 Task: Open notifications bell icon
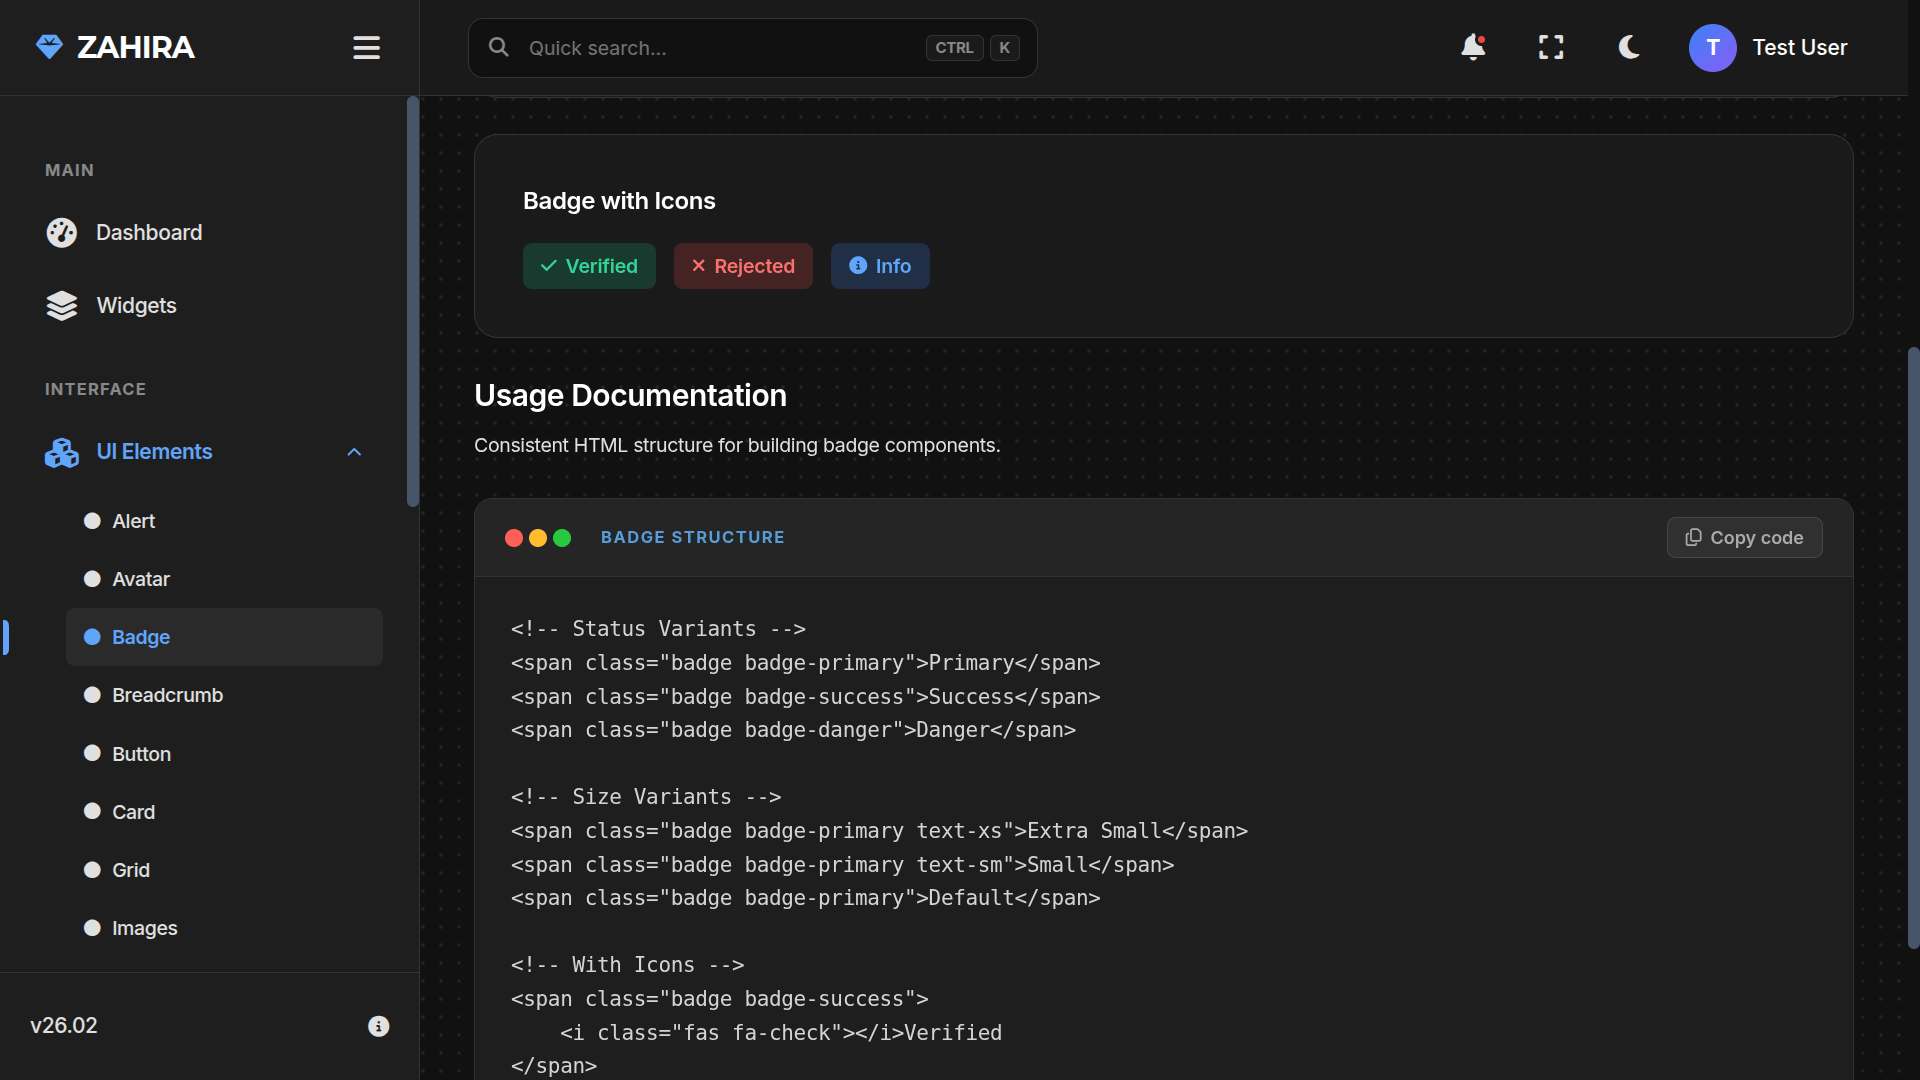[1472, 47]
